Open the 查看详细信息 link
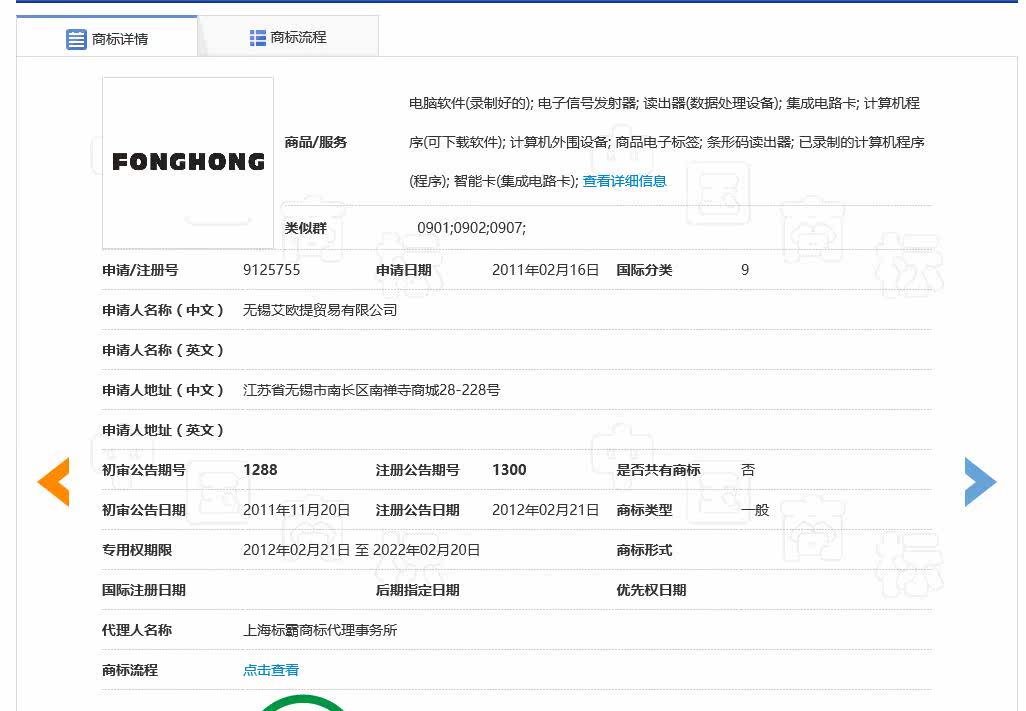The height and width of the screenshot is (711, 1026). click(624, 181)
